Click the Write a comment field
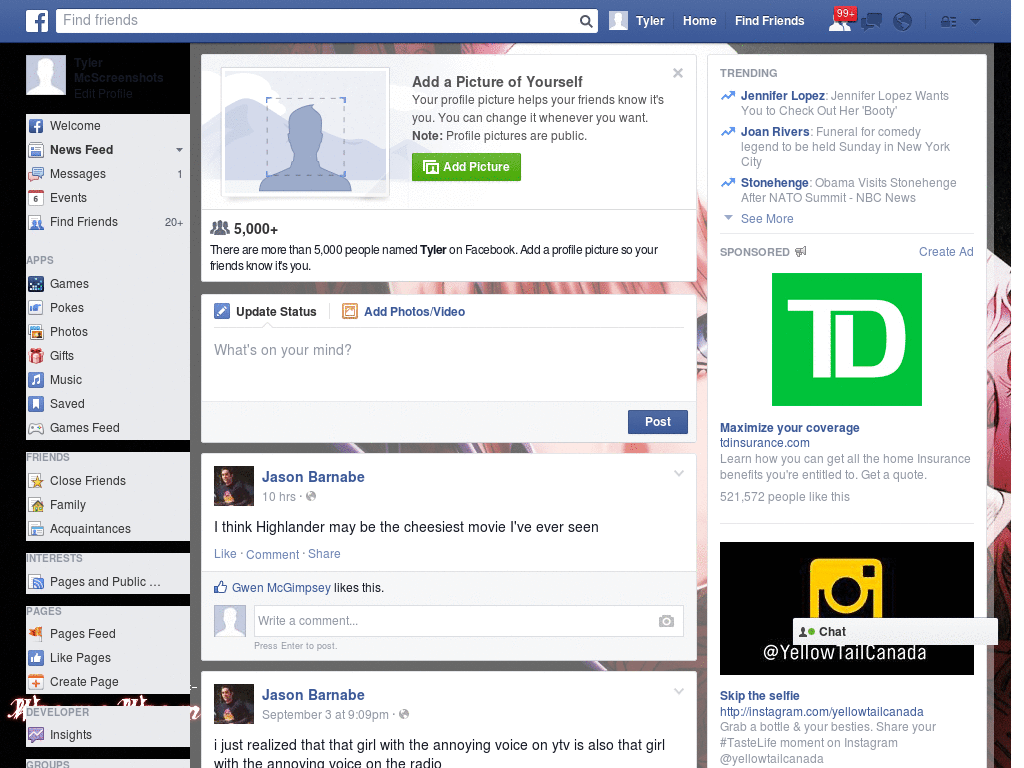Screen dimensions: 1024x768 pos(457,621)
